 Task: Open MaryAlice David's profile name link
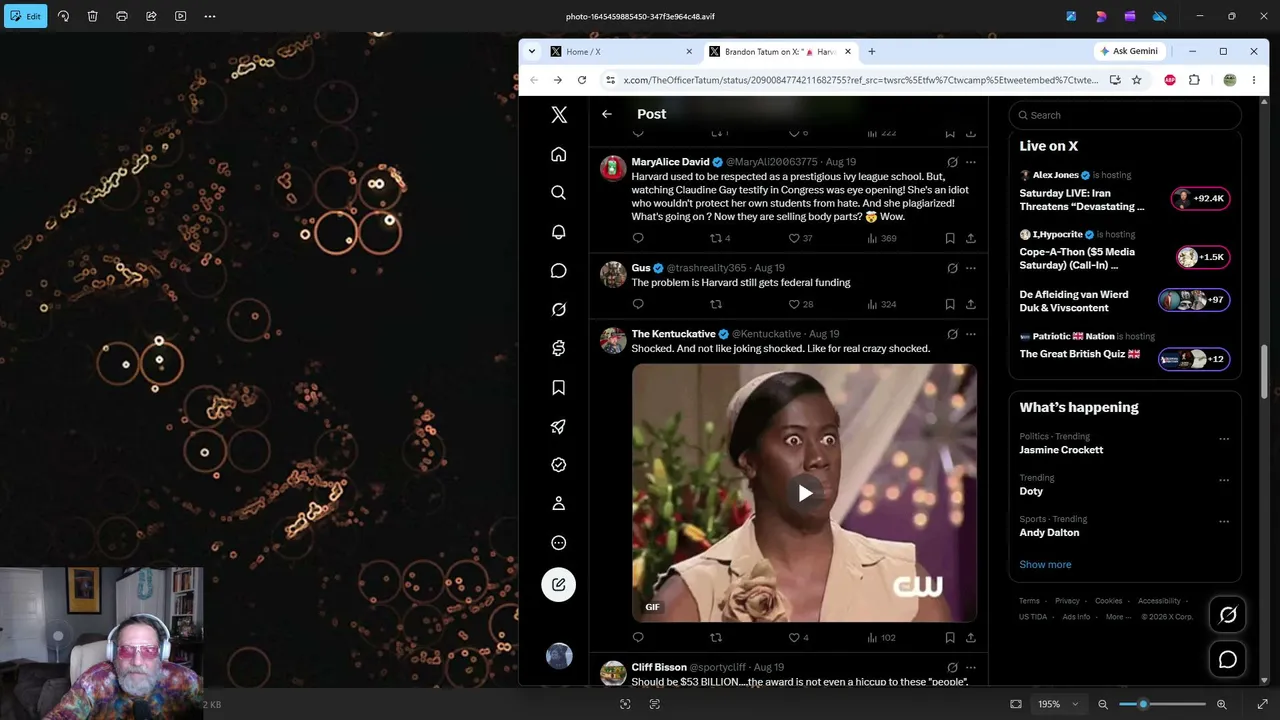(x=670, y=162)
